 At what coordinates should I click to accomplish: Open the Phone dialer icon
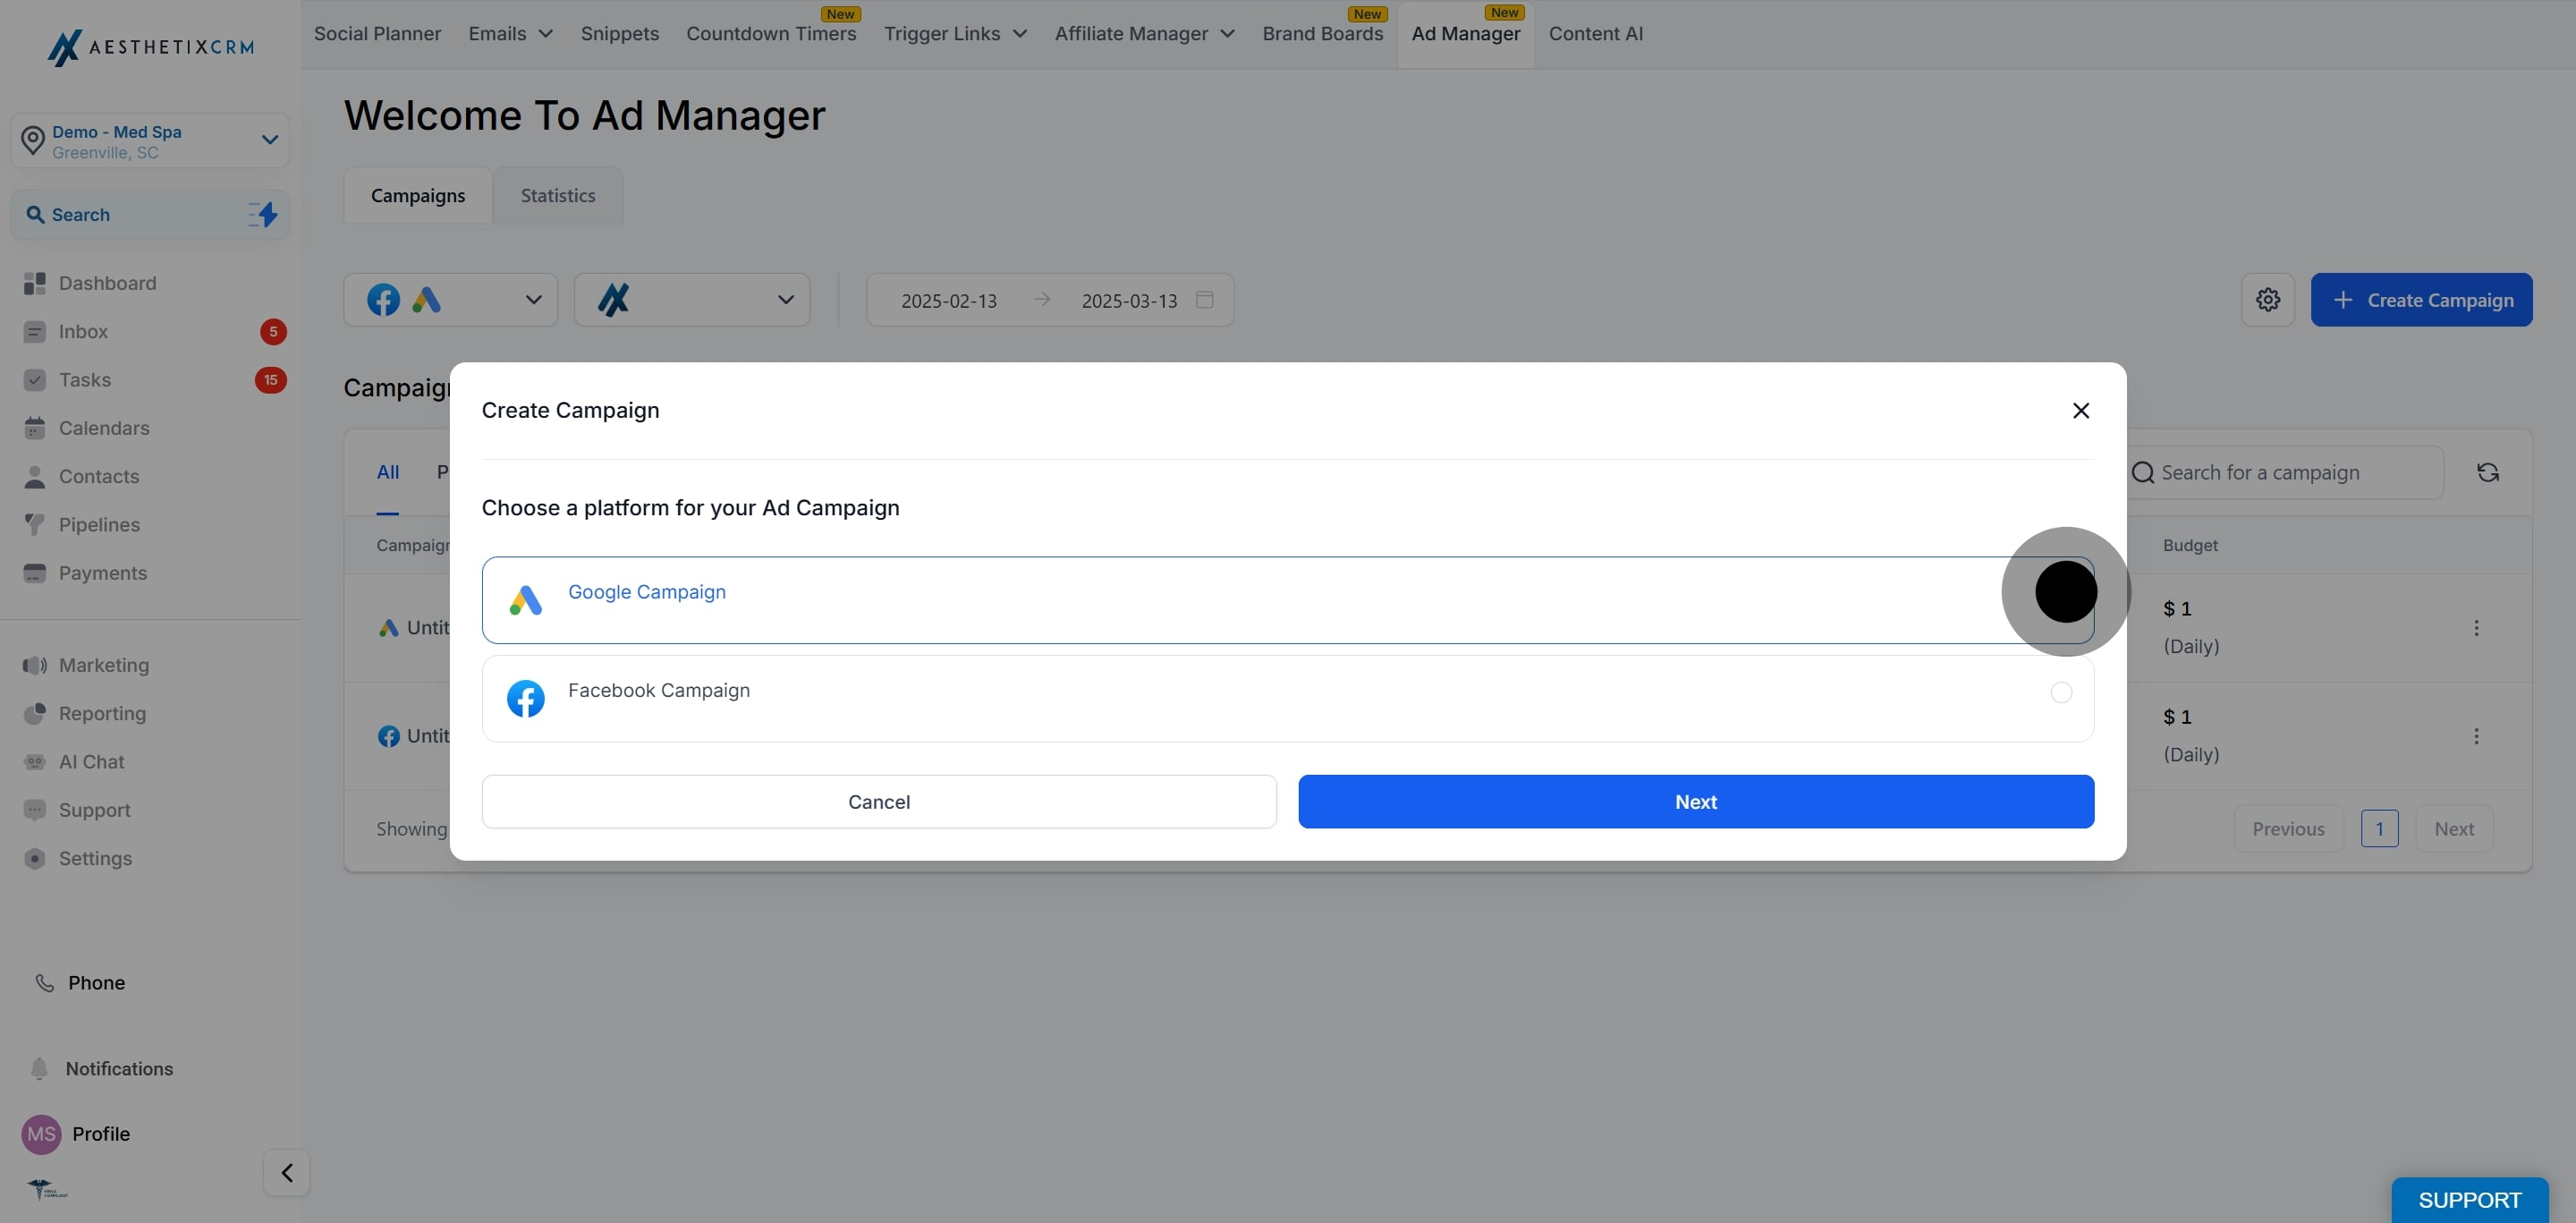tap(44, 982)
